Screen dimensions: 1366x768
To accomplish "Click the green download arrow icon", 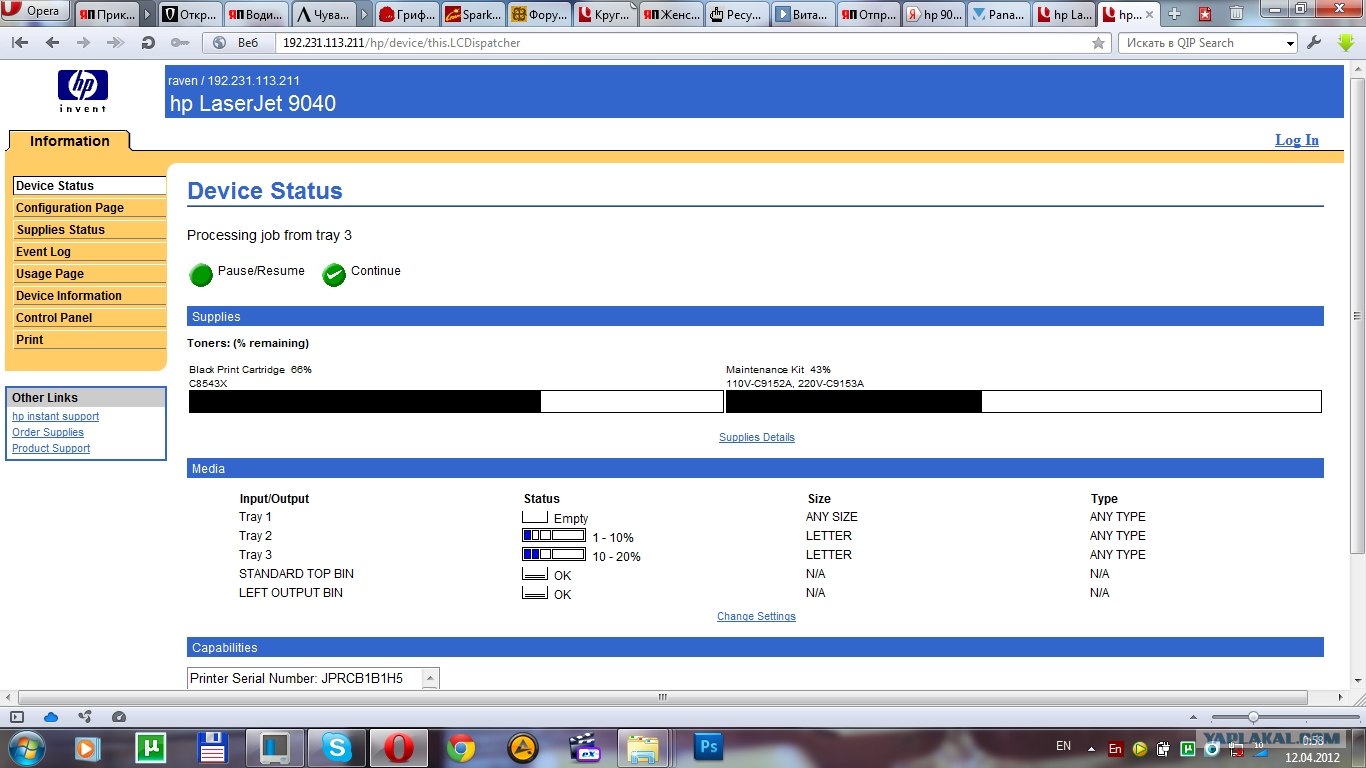I will pyautogui.click(x=1345, y=43).
